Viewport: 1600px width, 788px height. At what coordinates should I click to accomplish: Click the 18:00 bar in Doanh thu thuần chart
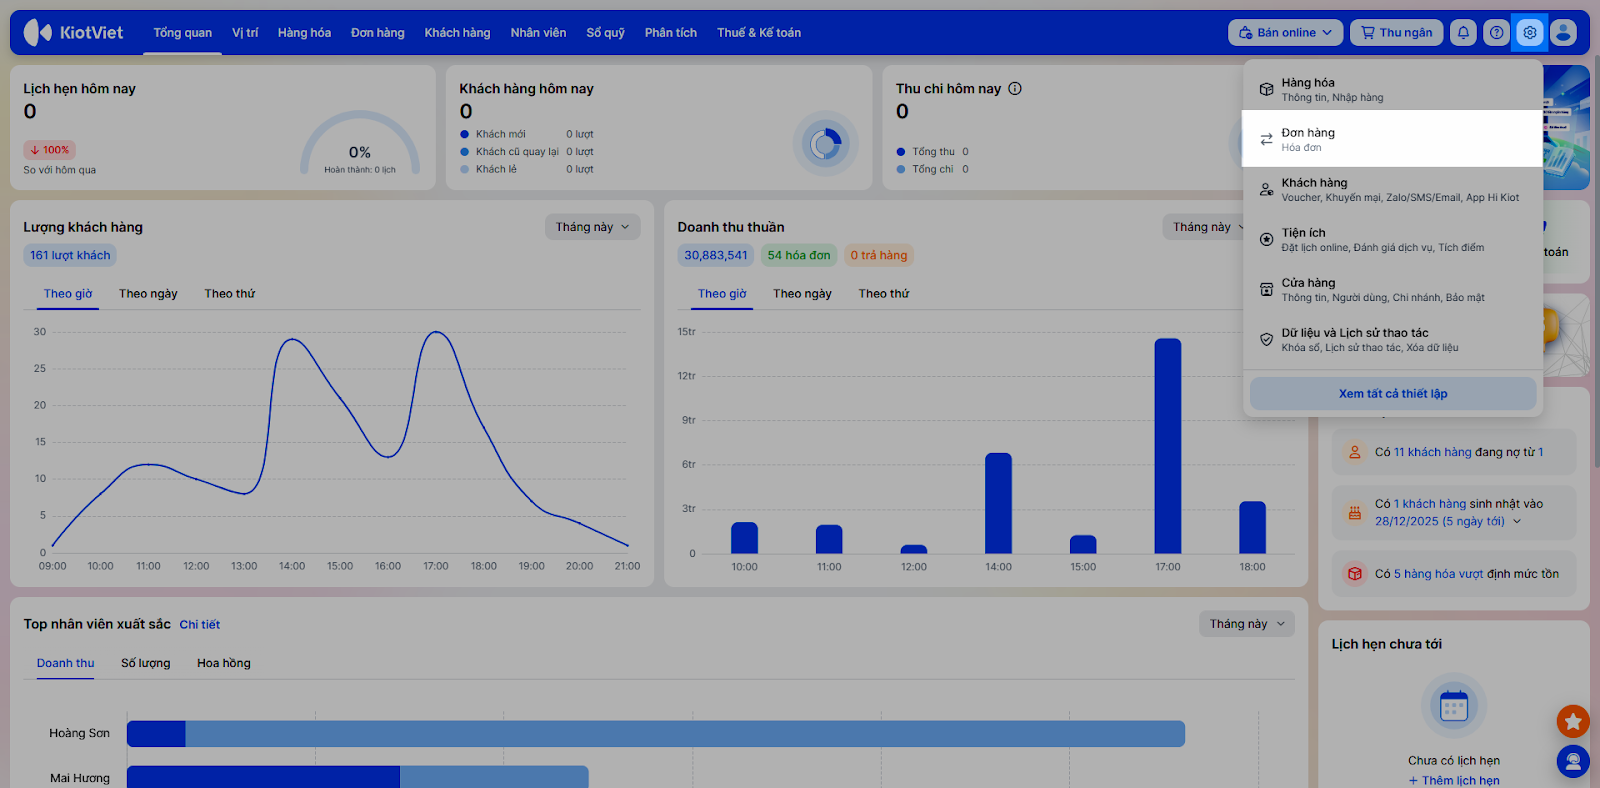(1252, 527)
